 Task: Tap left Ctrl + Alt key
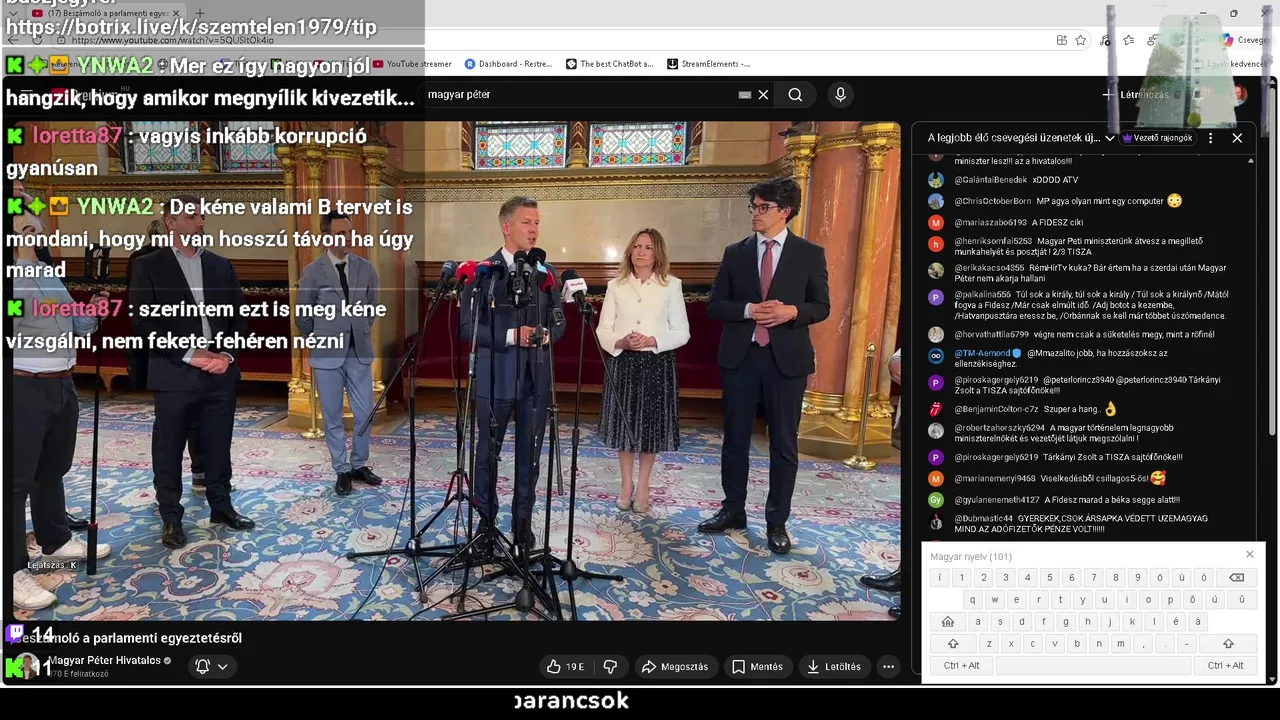(962, 665)
